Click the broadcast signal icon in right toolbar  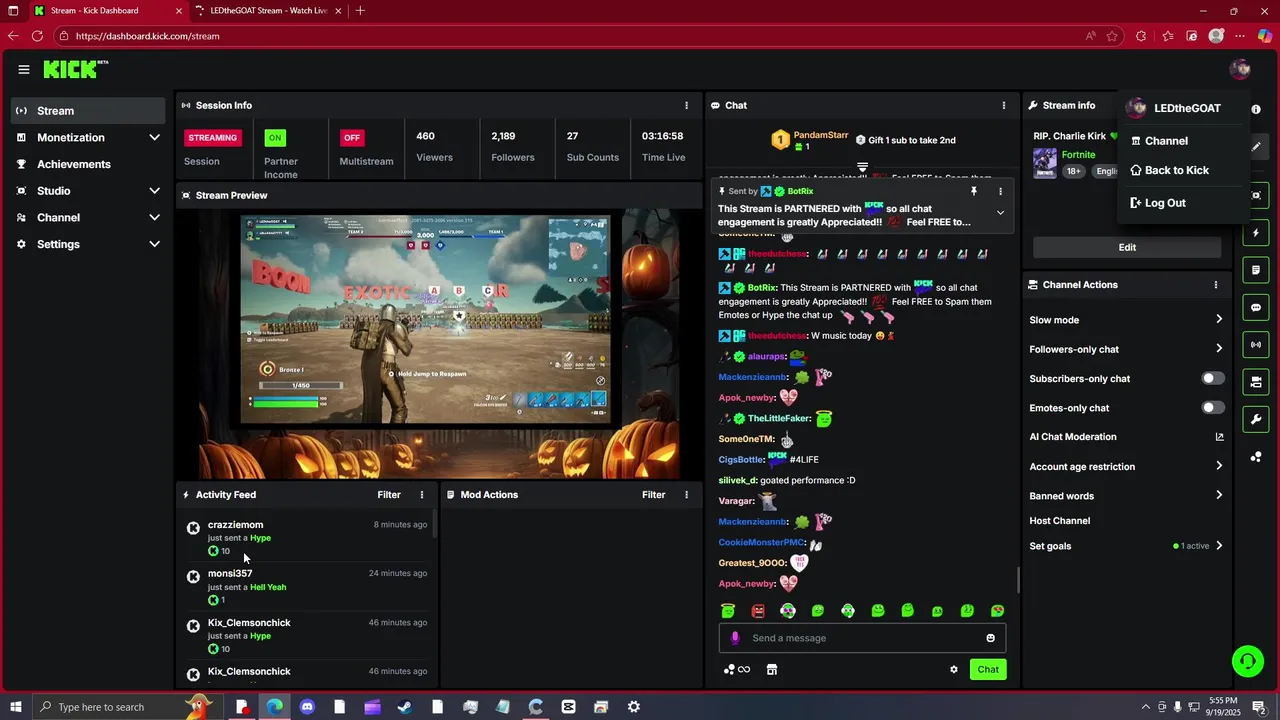point(1256,345)
